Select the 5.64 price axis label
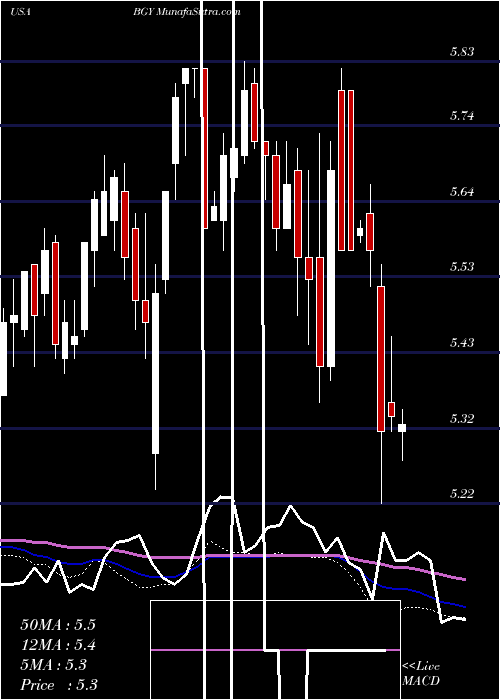Image resolution: width=500 pixels, height=700 pixels. pyautogui.click(x=462, y=192)
